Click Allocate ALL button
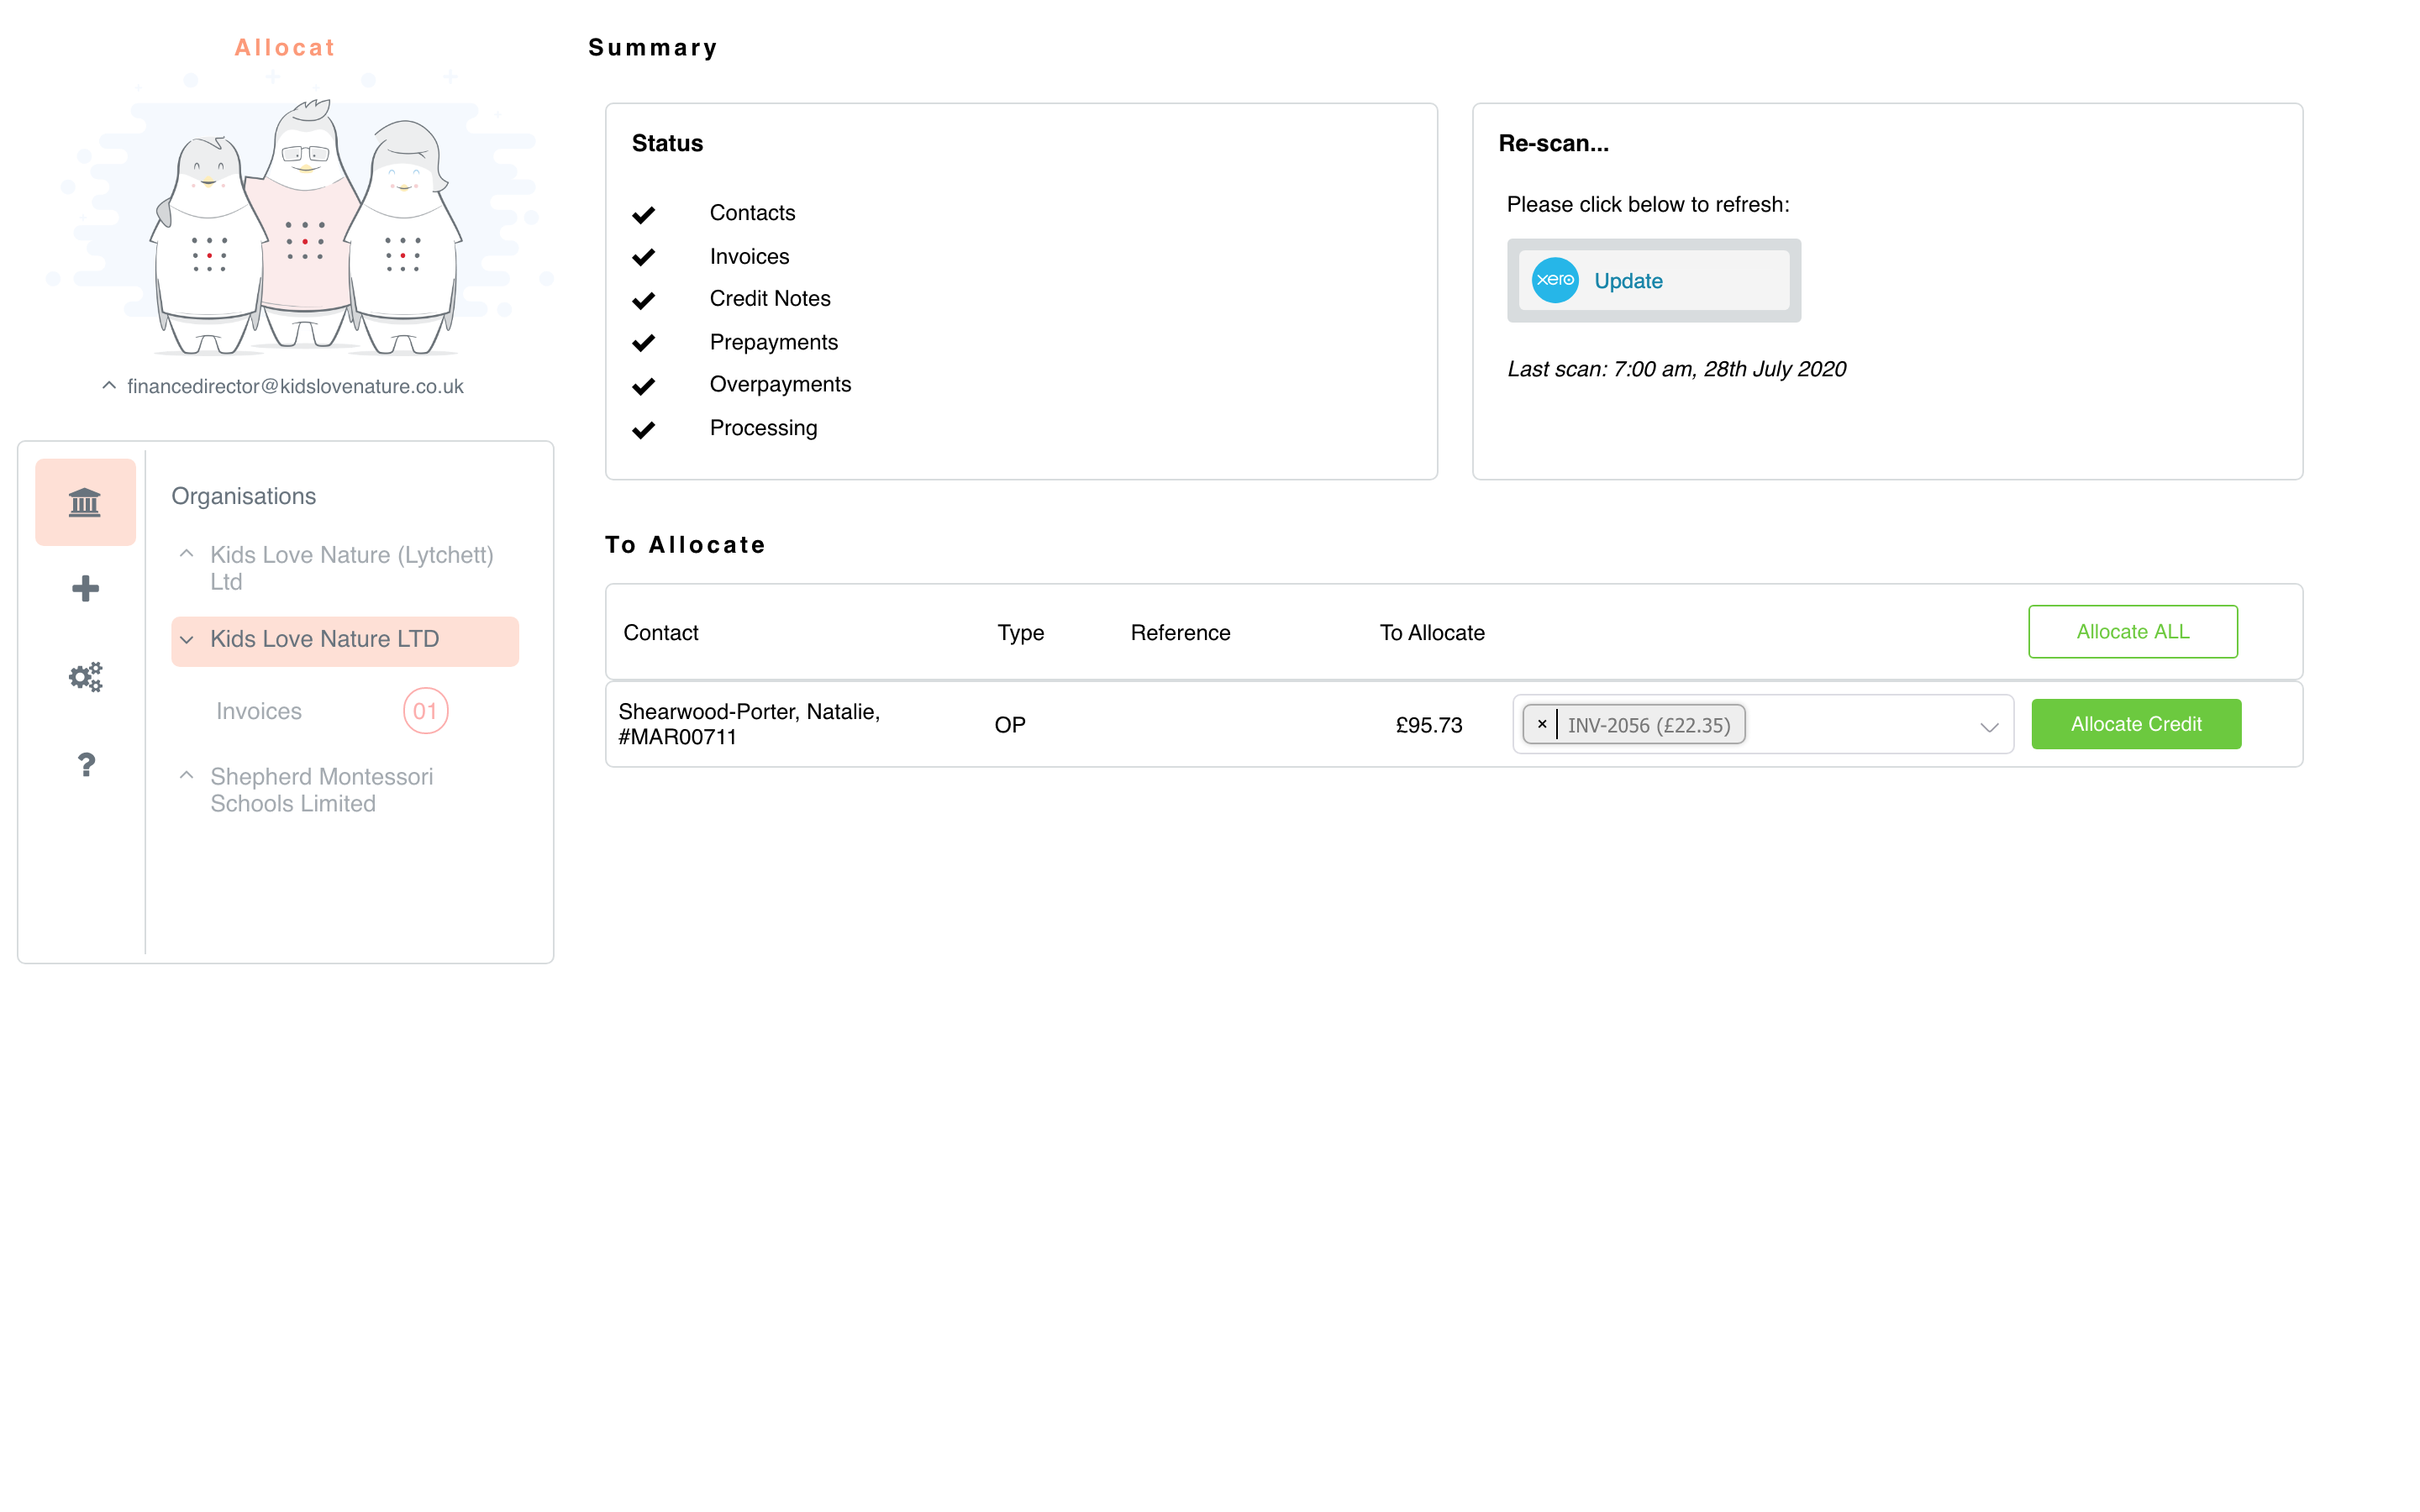 point(2133,633)
